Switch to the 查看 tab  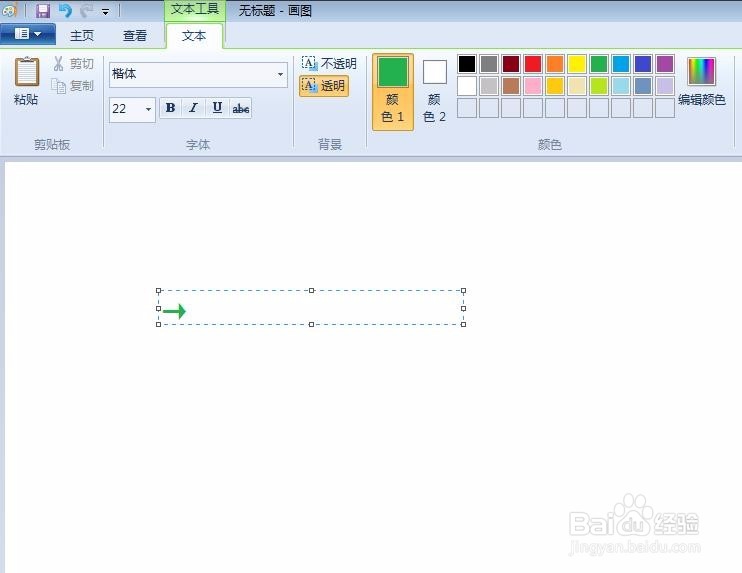click(135, 35)
